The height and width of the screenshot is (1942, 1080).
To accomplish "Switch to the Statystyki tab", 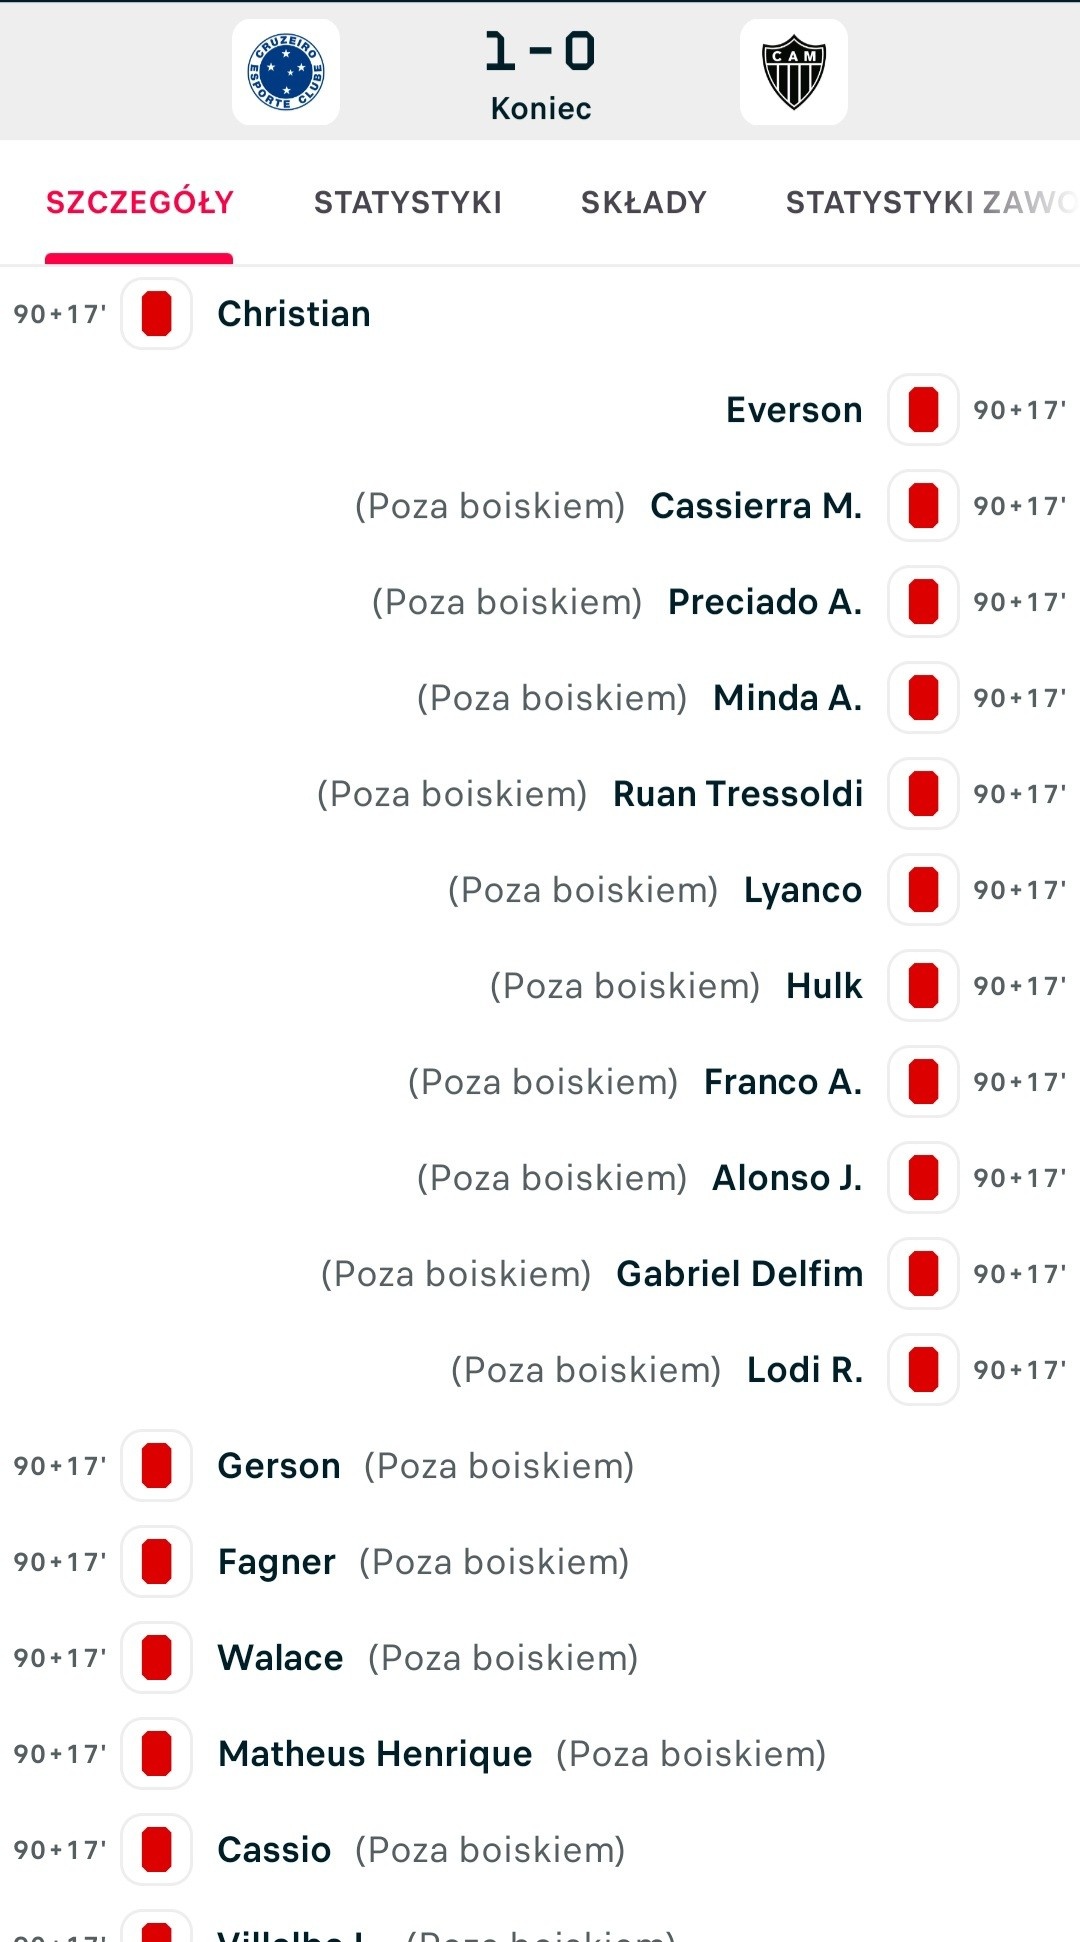I will pyautogui.click(x=408, y=203).
